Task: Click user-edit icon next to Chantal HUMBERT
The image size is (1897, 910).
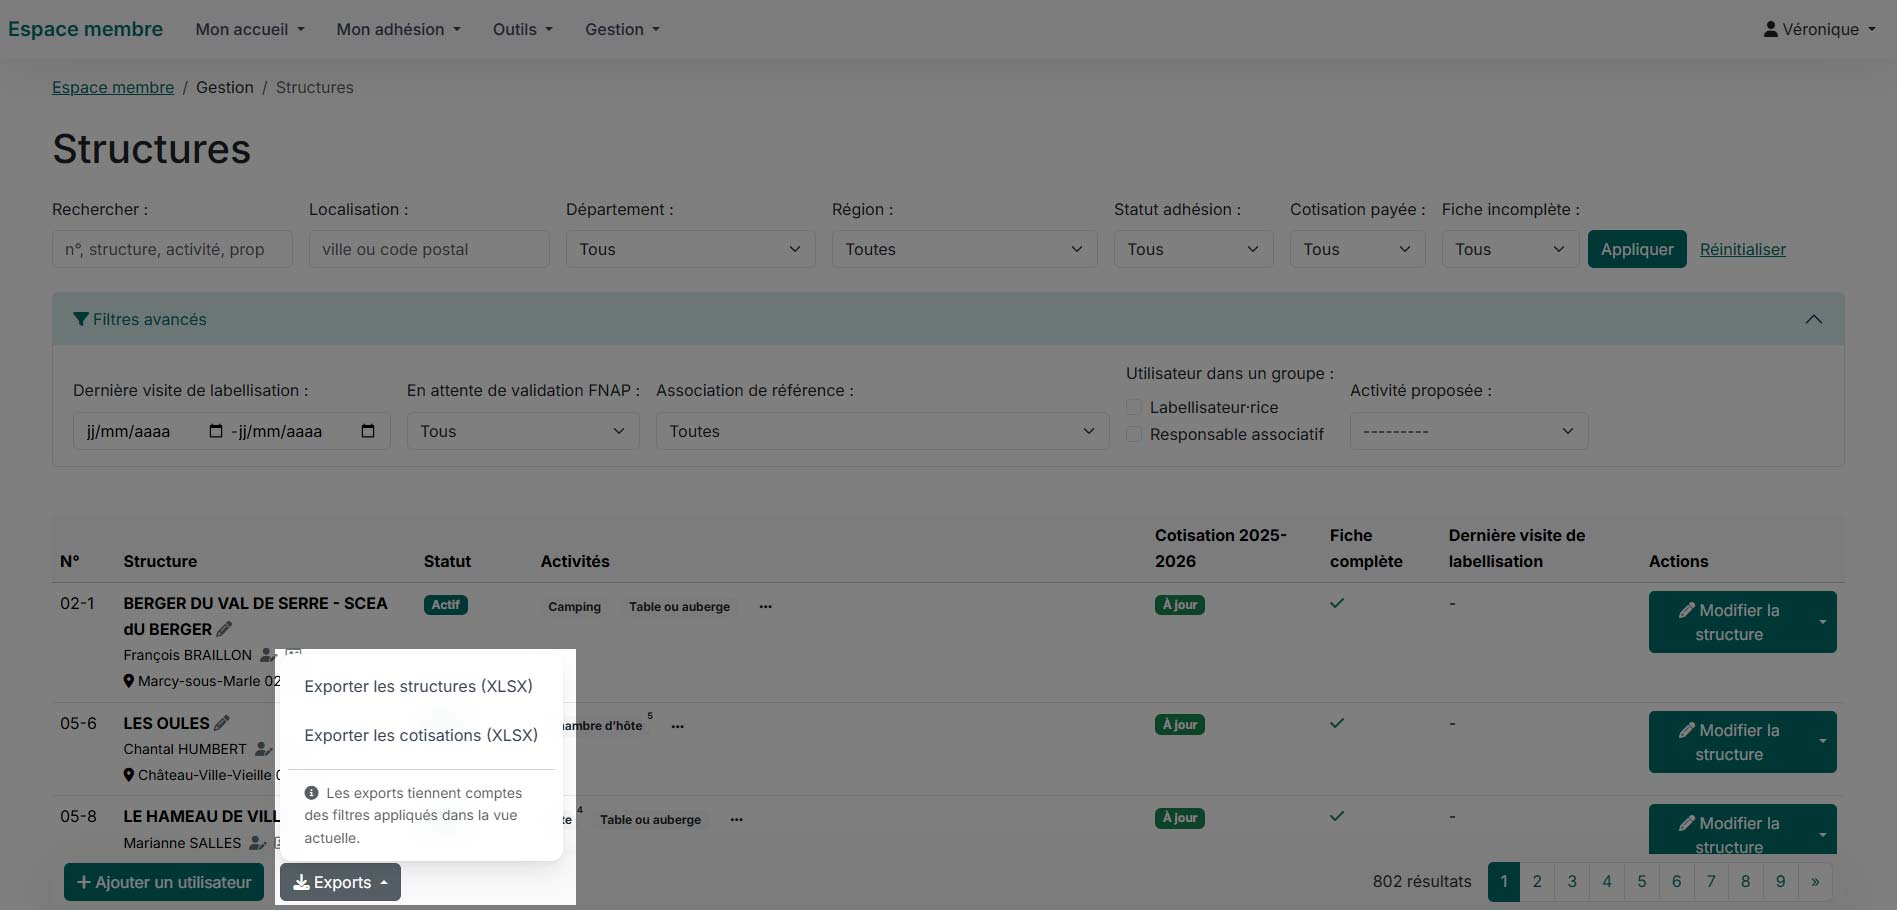Action: pos(262,749)
